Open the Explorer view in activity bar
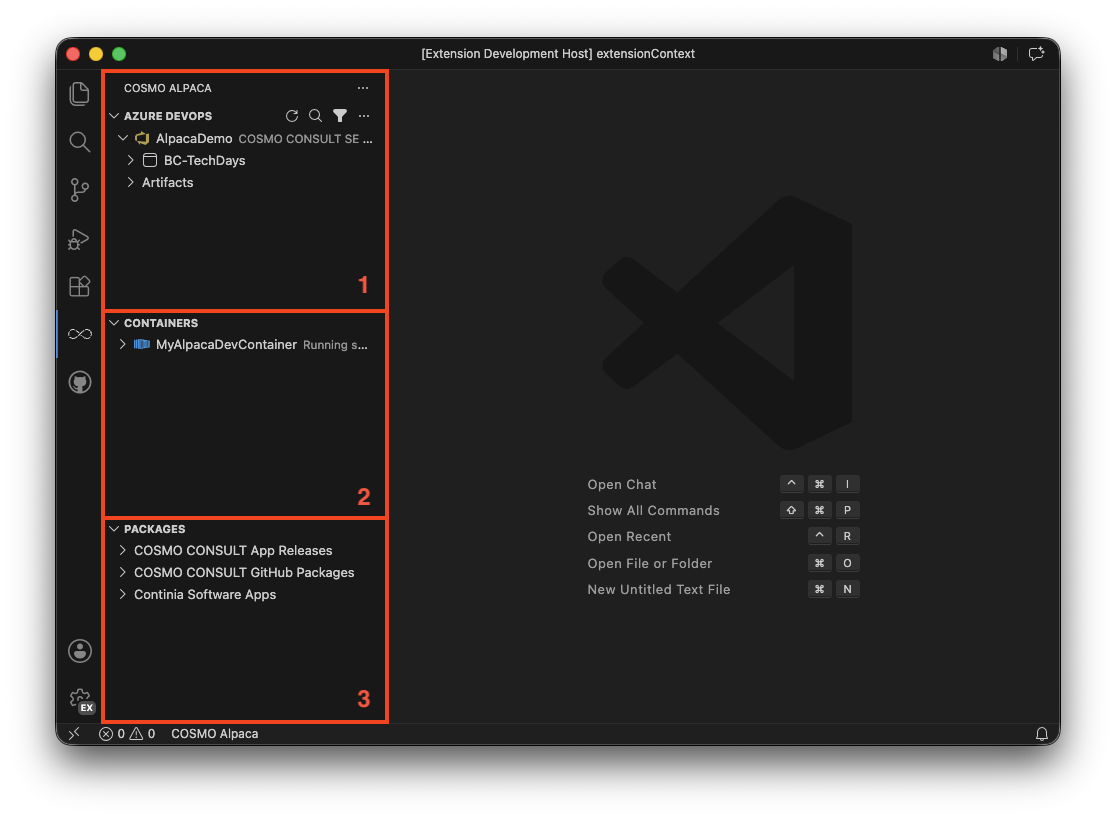This screenshot has width=1116, height=819. pyautogui.click(x=80, y=94)
